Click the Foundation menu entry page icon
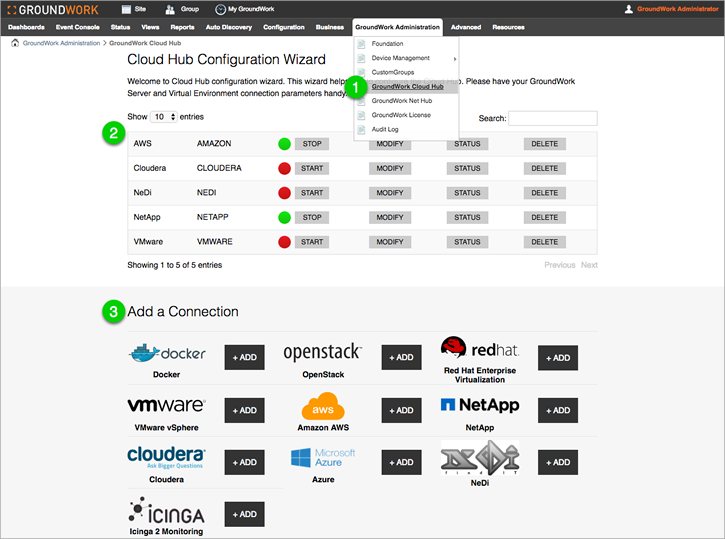725x539 pixels. pos(362,44)
